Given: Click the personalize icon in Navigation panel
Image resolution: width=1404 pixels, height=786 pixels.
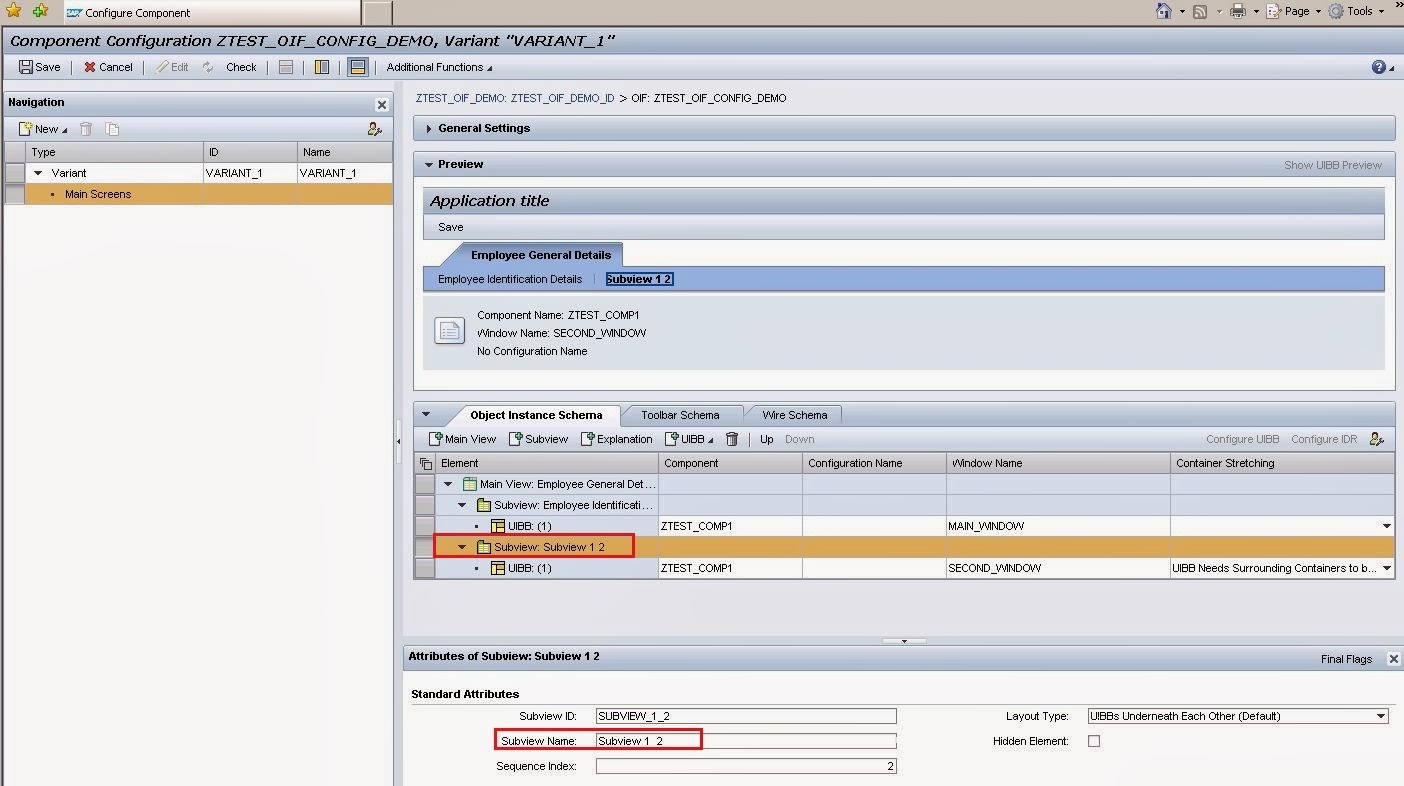Looking at the screenshot, I should point(374,129).
